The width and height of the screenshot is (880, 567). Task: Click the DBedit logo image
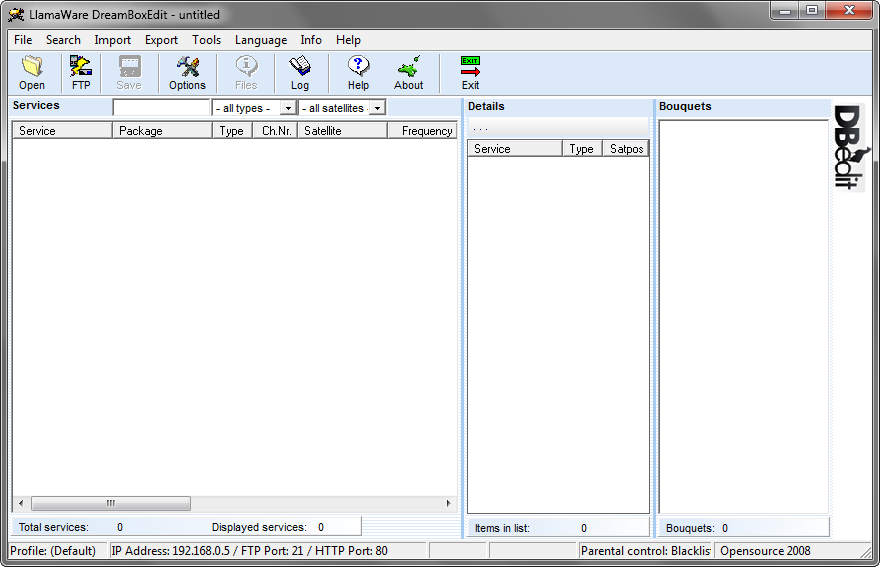(x=850, y=147)
